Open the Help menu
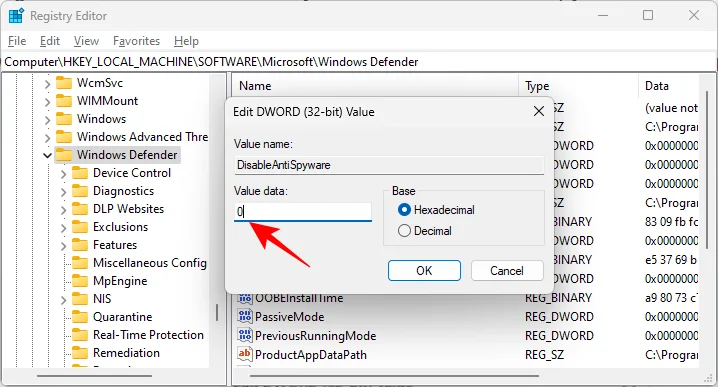This screenshot has height=387, width=718. (x=186, y=41)
